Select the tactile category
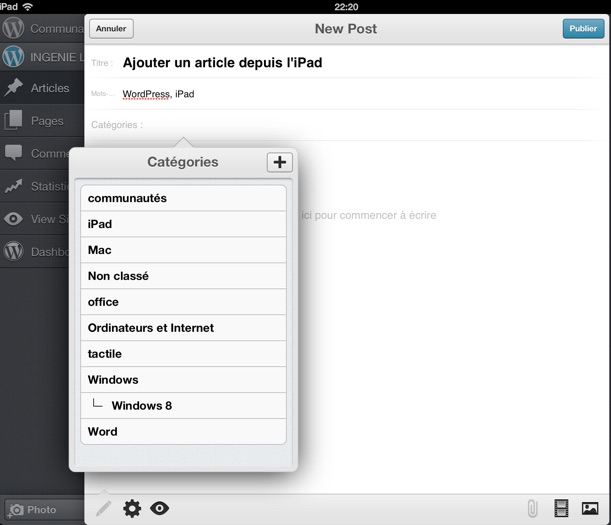 coord(183,354)
